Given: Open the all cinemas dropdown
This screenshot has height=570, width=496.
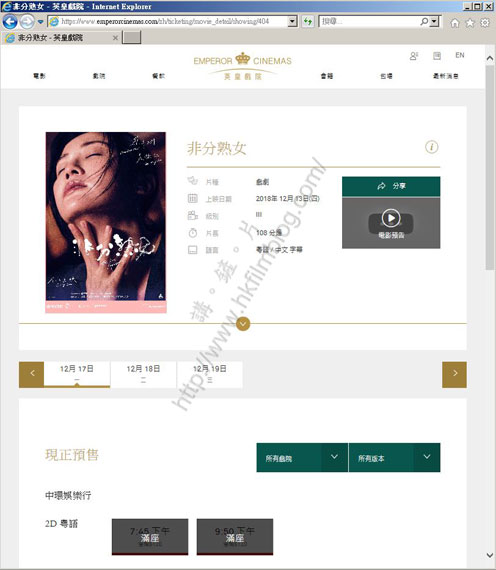Looking at the screenshot, I should [x=302, y=458].
